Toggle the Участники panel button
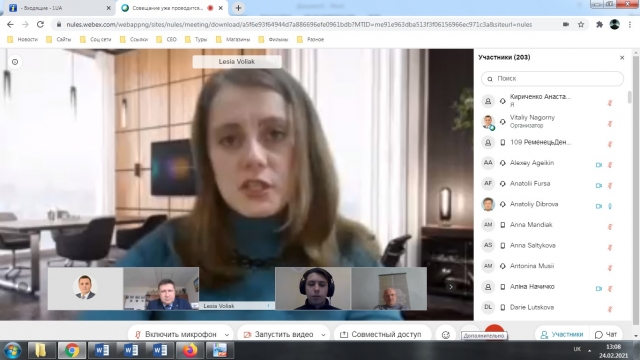This screenshot has height=360, width=640. click(x=562, y=334)
